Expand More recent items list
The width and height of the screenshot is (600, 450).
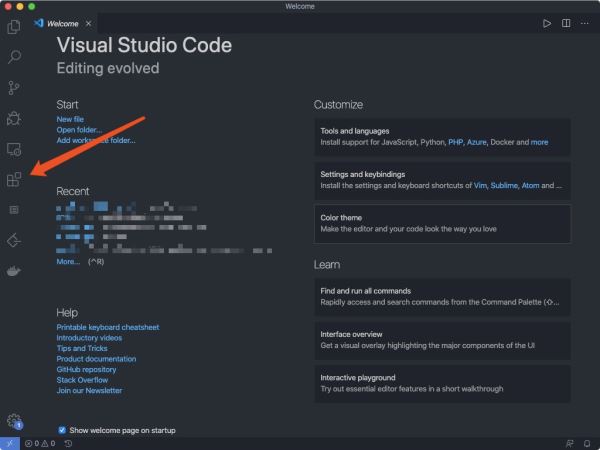(68, 261)
